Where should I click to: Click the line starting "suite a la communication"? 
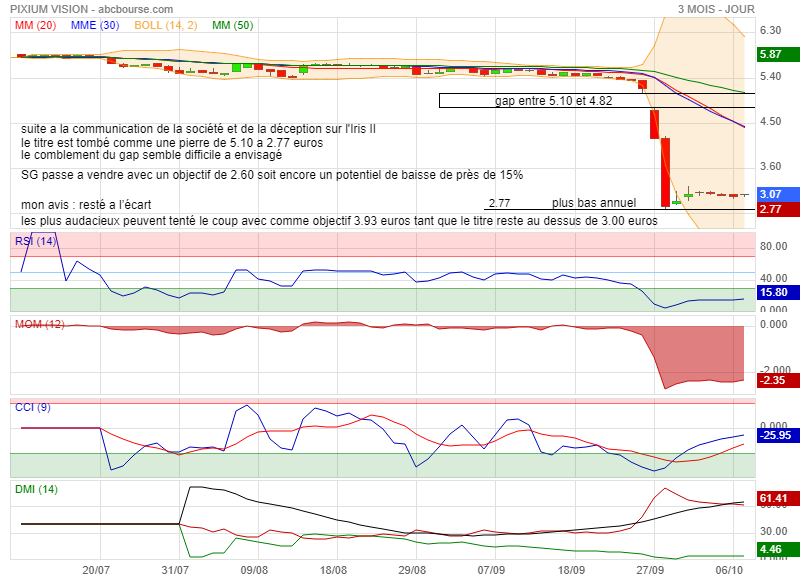tap(198, 129)
